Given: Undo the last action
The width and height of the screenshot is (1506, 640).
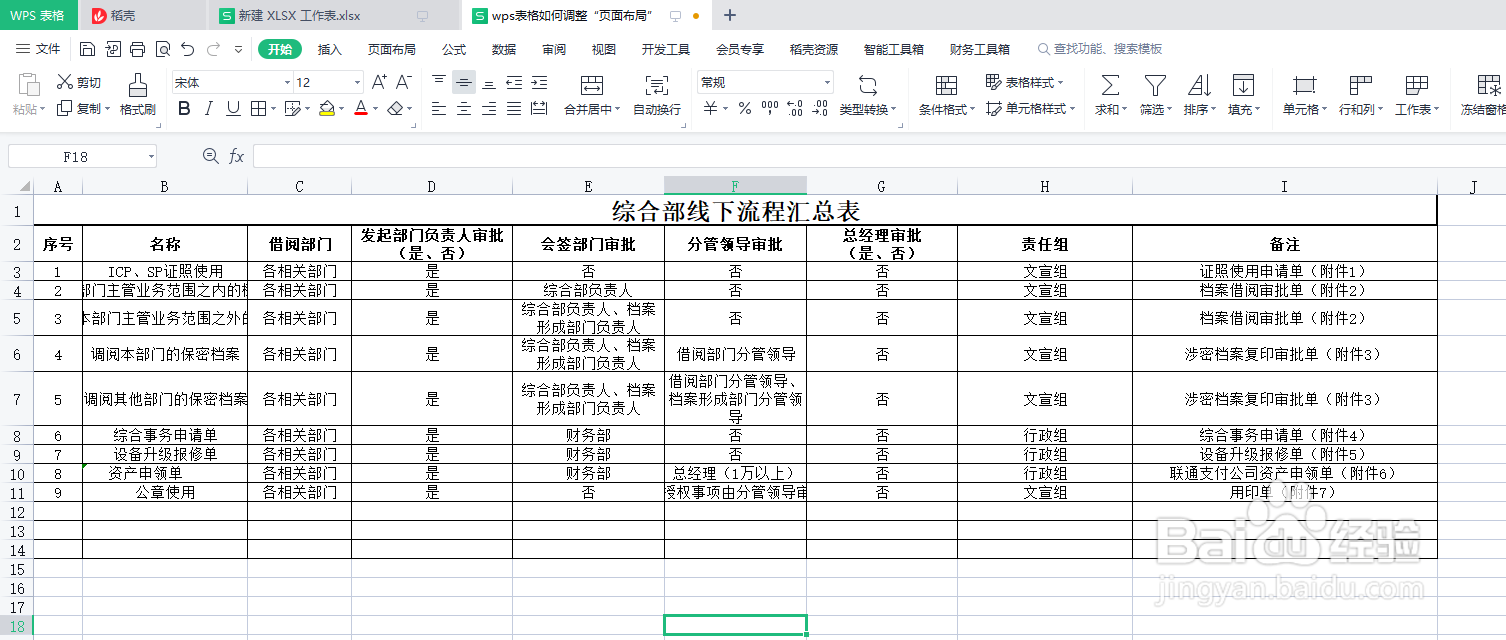Looking at the screenshot, I should 187,49.
